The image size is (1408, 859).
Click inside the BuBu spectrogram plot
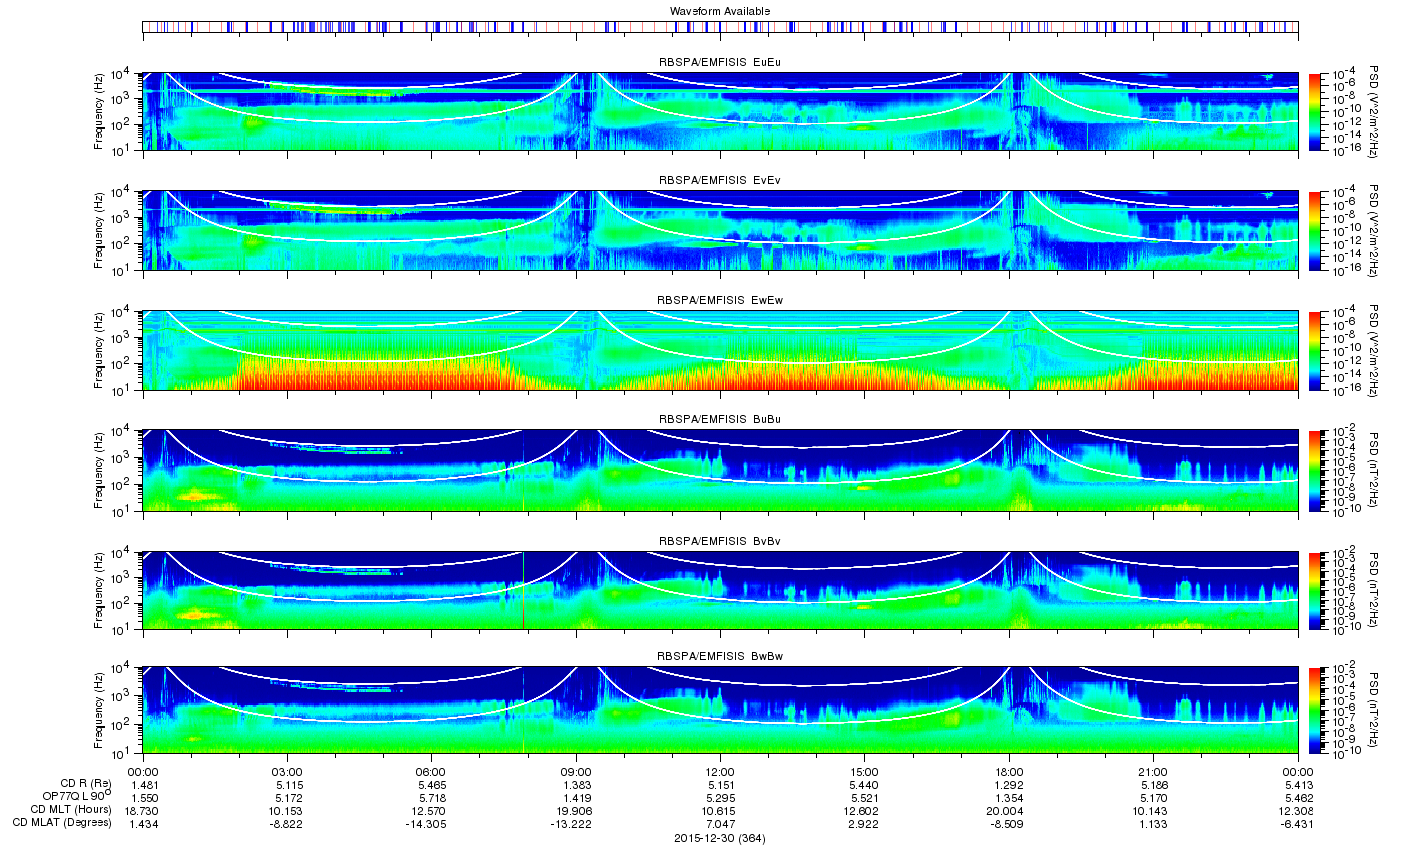coord(720,470)
